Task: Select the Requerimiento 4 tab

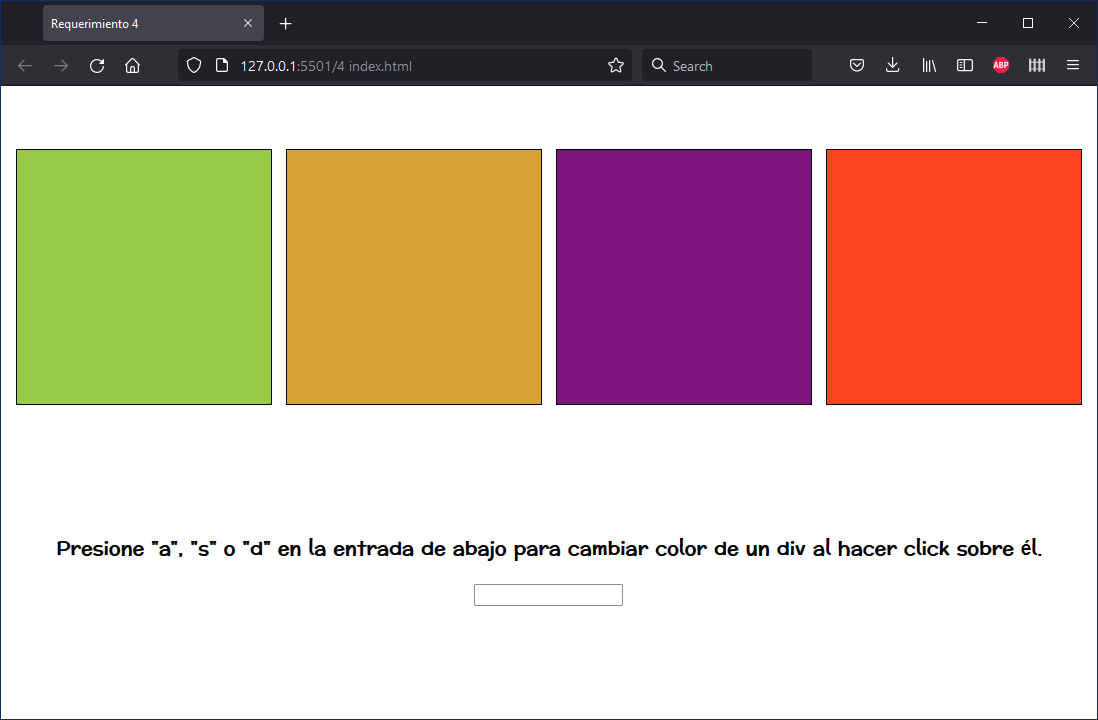Action: tap(140, 22)
